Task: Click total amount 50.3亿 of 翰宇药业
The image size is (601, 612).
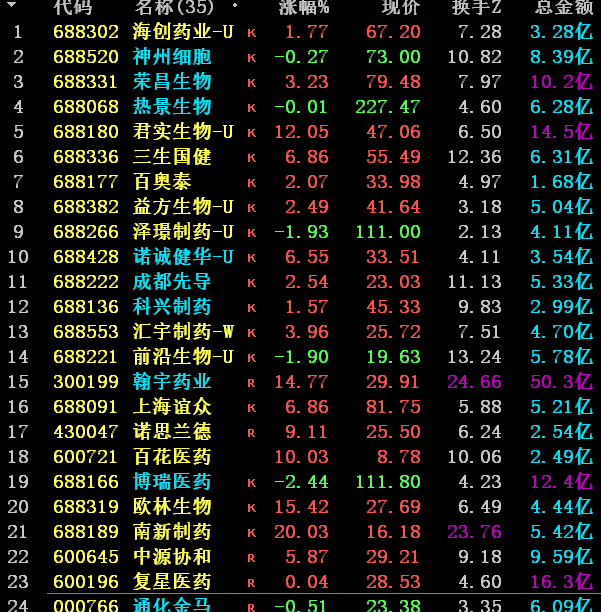Action: [562, 382]
